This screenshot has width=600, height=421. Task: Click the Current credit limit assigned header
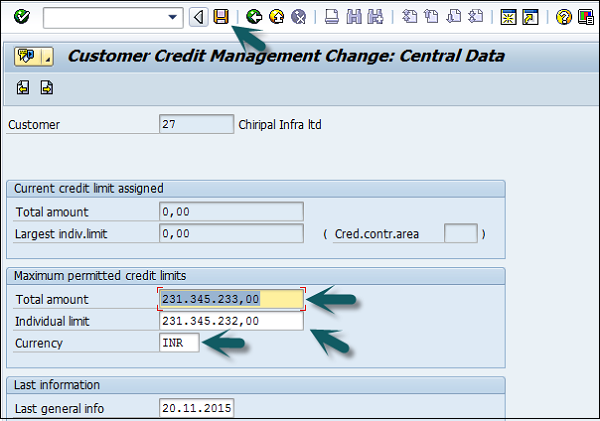[89, 189]
